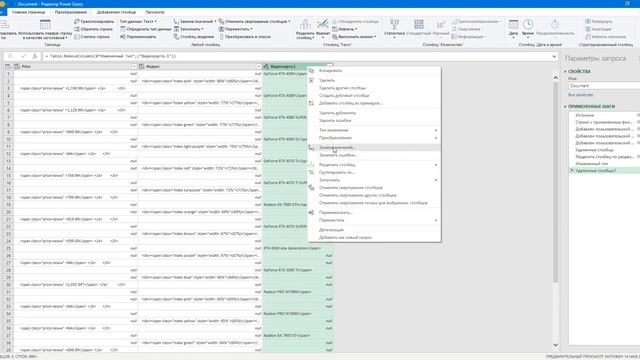This screenshot has width=640, height=360.
Task: Open the Индекс column filter dropdown
Action: 258,67
